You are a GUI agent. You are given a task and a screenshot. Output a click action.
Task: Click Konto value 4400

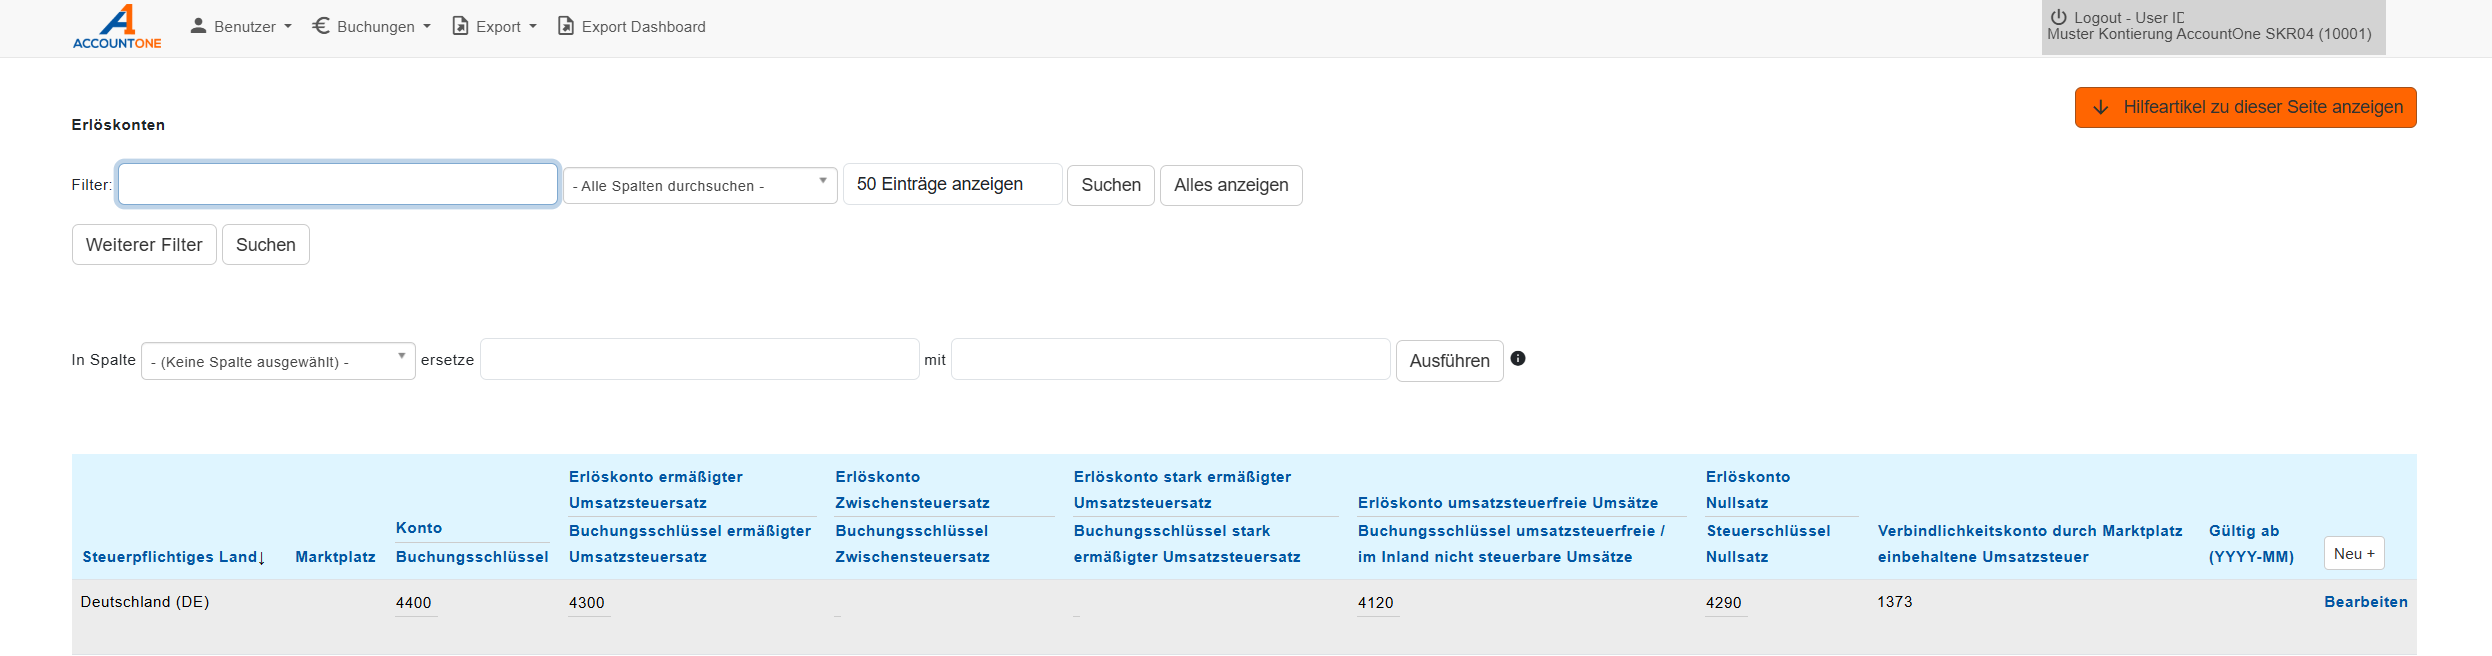click(414, 603)
